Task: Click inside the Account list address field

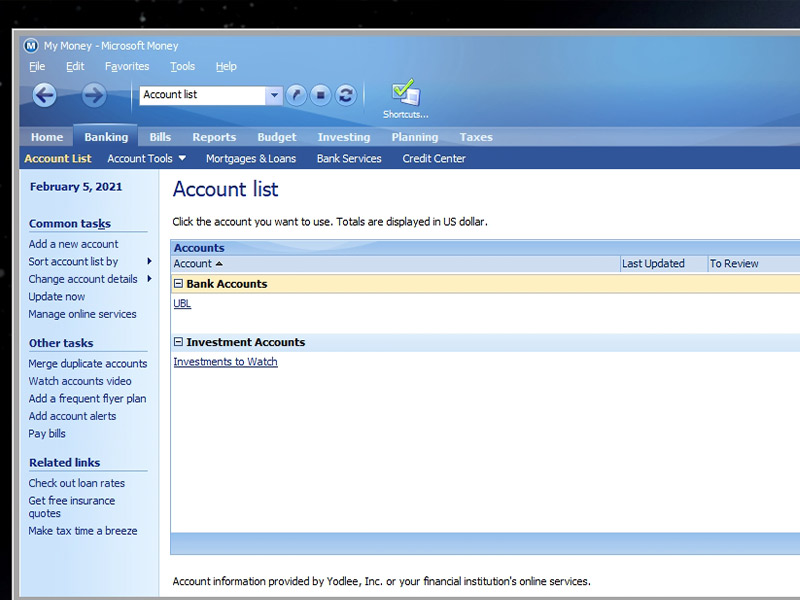Action: tap(203, 95)
